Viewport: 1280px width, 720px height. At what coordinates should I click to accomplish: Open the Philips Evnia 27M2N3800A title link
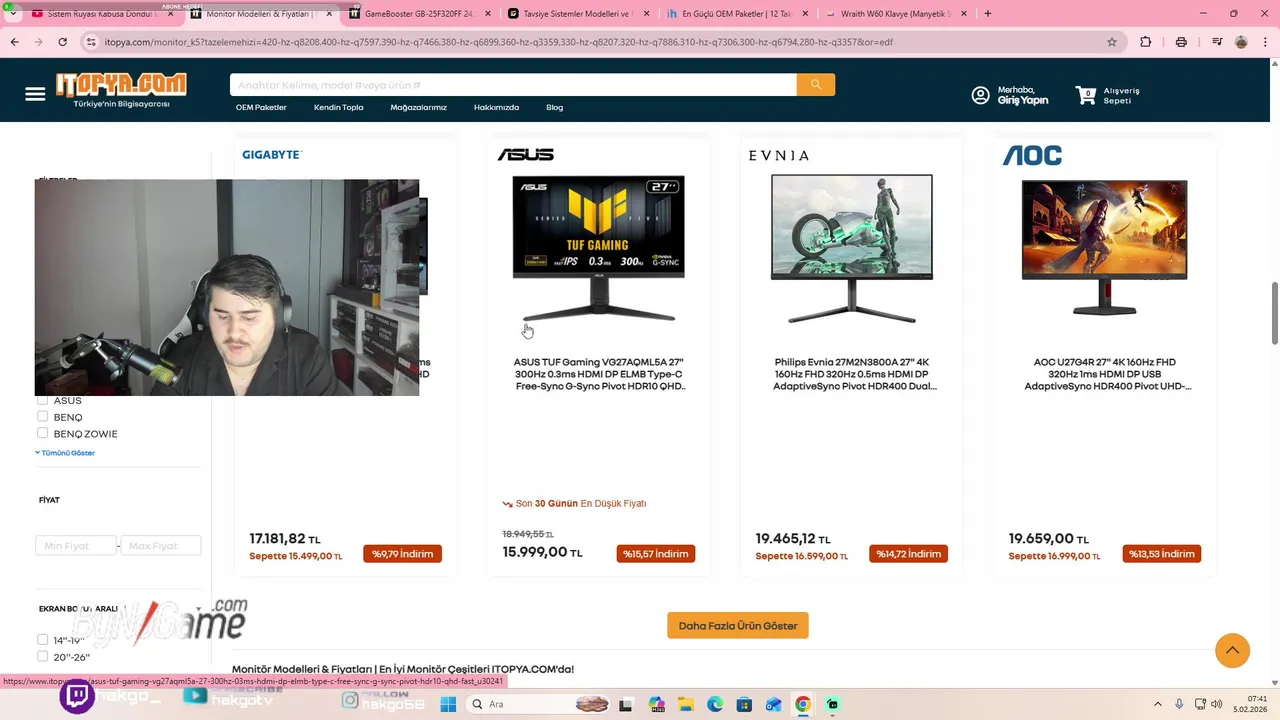pos(854,374)
